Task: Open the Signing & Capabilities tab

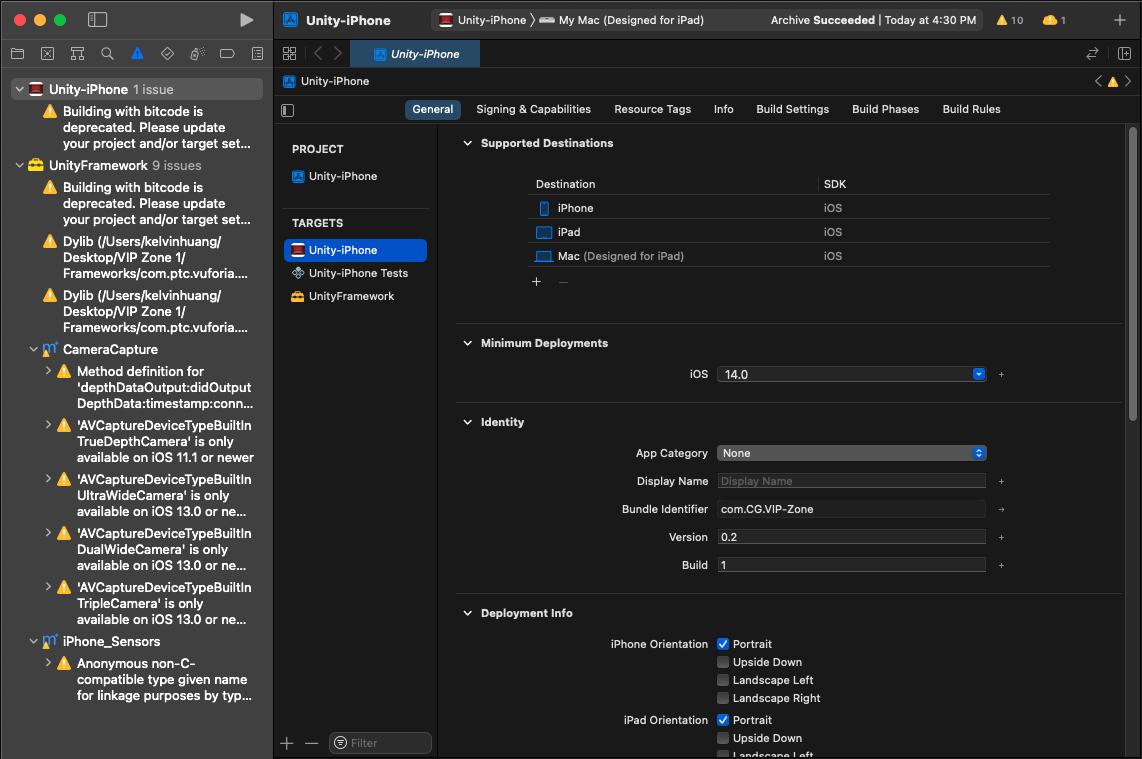Action: (x=533, y=109)
